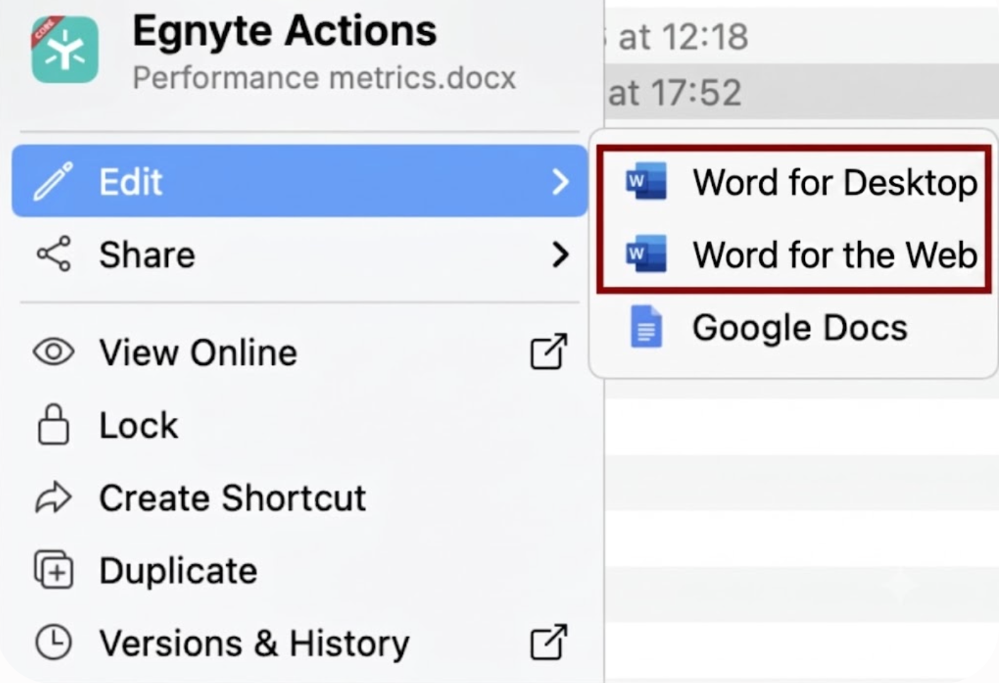Click the duplicate plus icon
This screenshot has height=683, width=999.
point(54,570)
